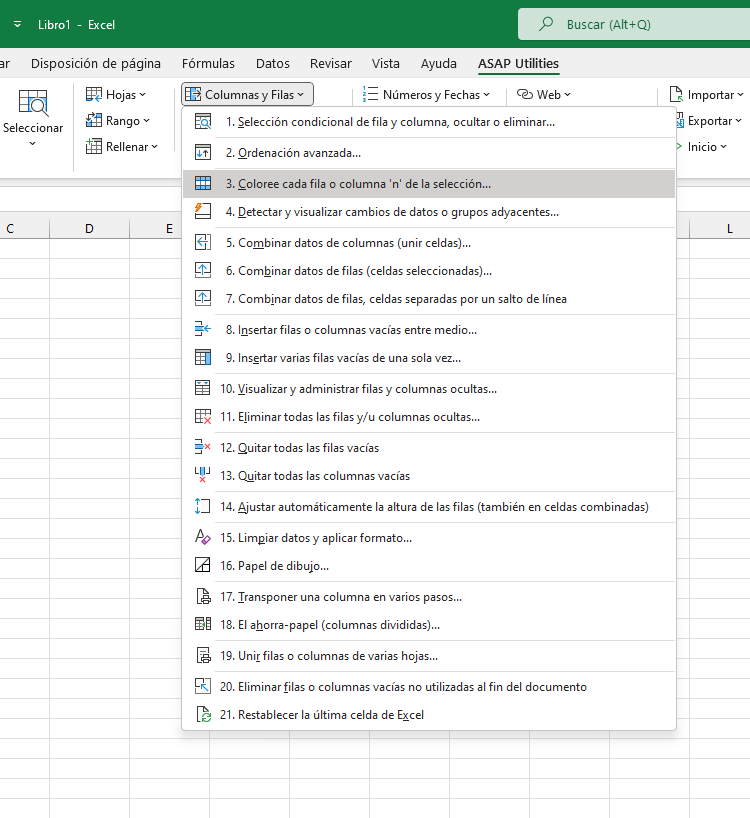Open the Rellenar dropdown
This screenshot has width=750, height=818.
(x=122, y=147)
